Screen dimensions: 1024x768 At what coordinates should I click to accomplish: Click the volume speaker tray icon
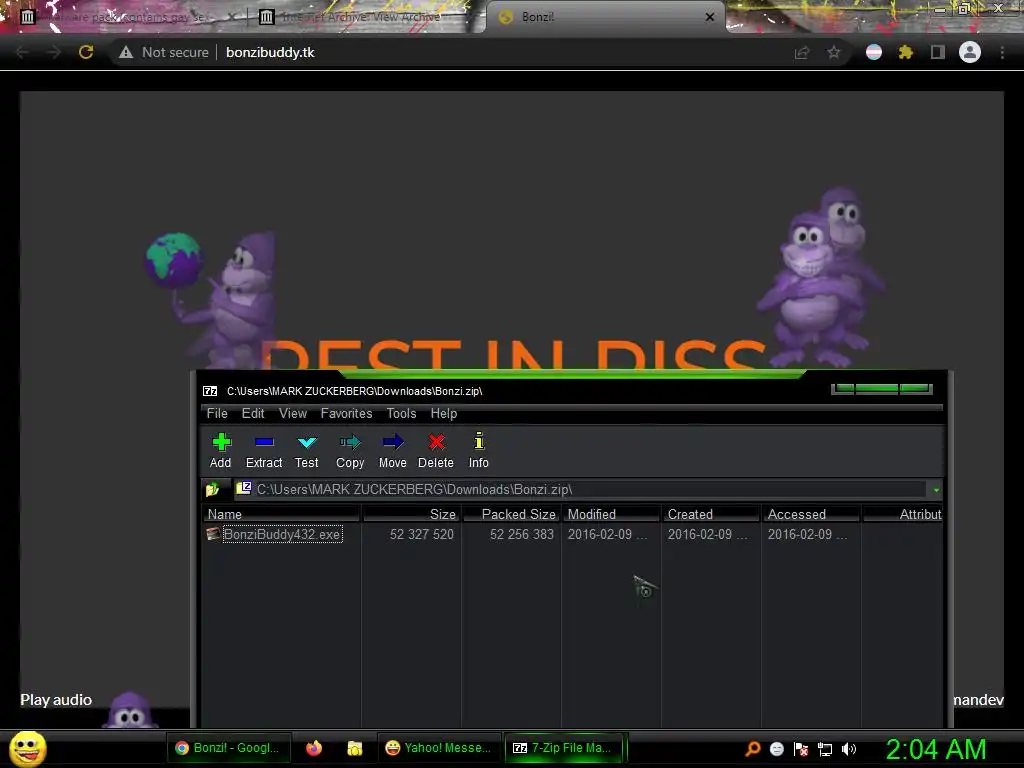click(848, 749)
